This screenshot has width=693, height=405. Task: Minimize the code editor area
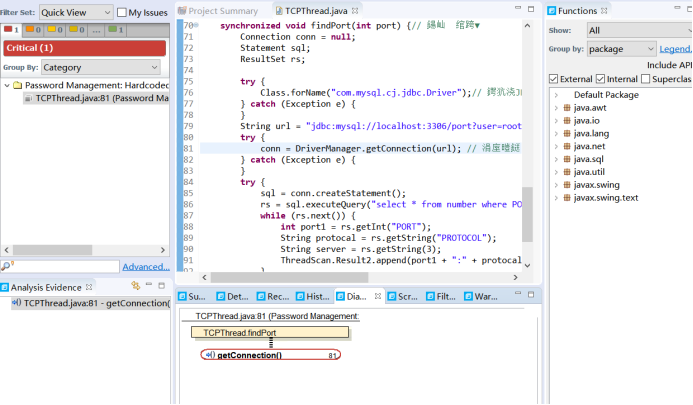point(518,8)
